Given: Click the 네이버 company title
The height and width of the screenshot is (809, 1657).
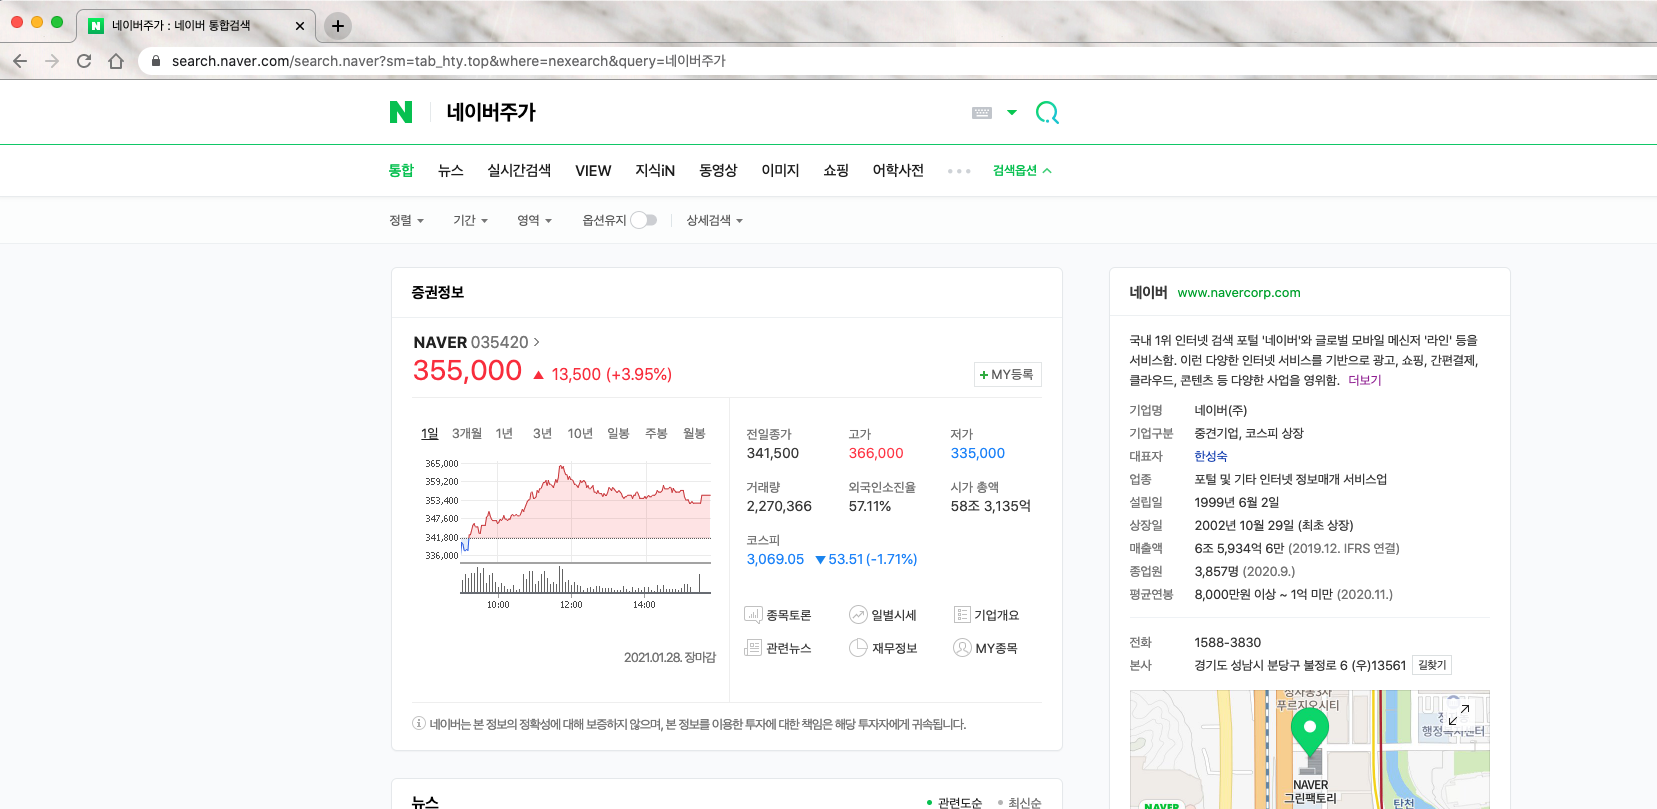Looking at the screenshot, I should pos(1148,292).
